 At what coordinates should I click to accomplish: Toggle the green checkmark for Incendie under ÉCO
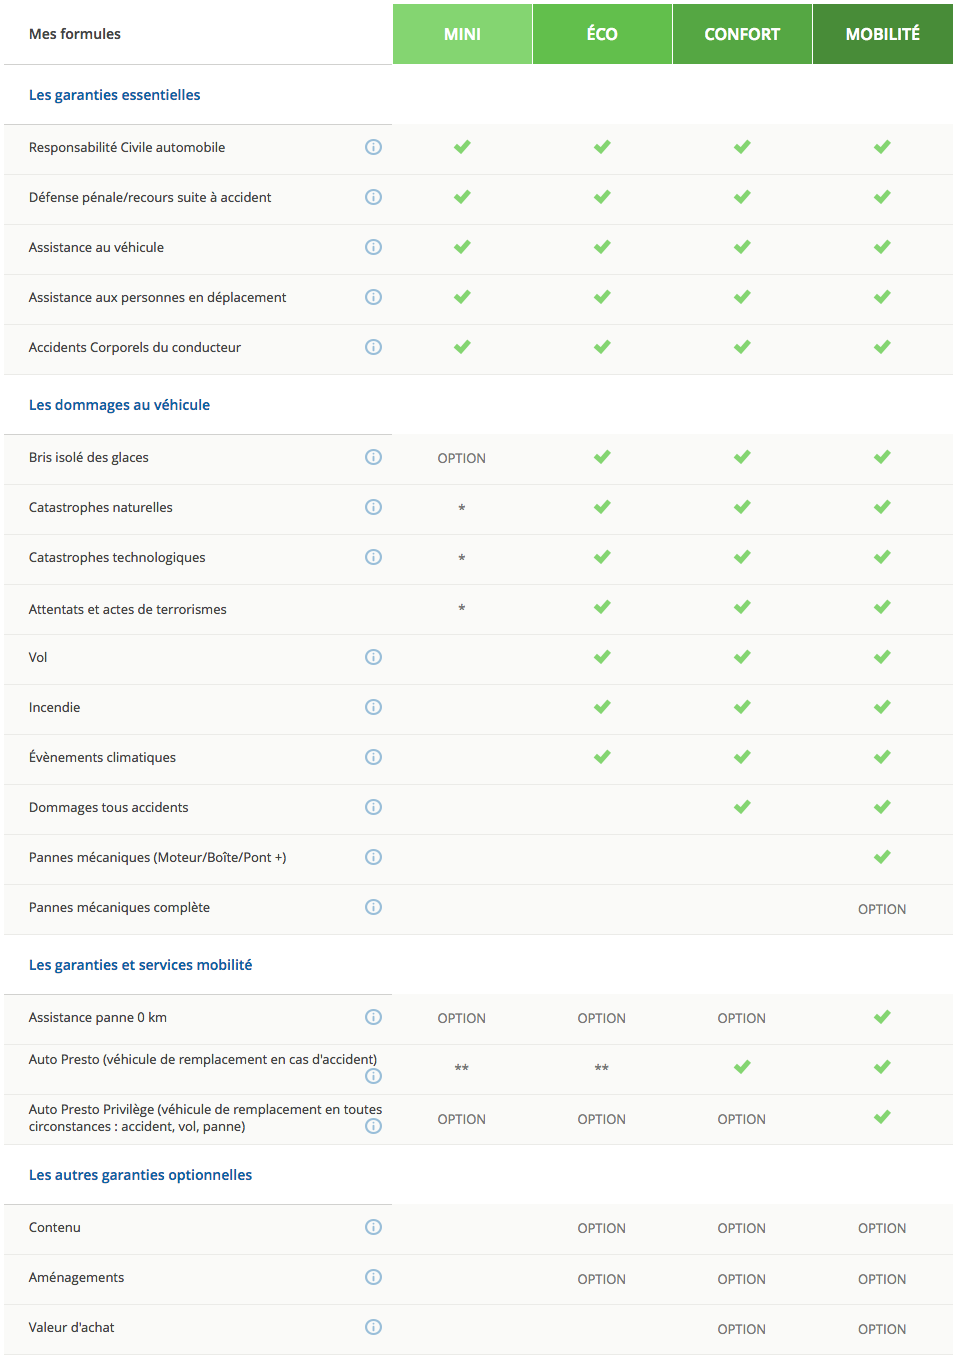tap(601, 707)
